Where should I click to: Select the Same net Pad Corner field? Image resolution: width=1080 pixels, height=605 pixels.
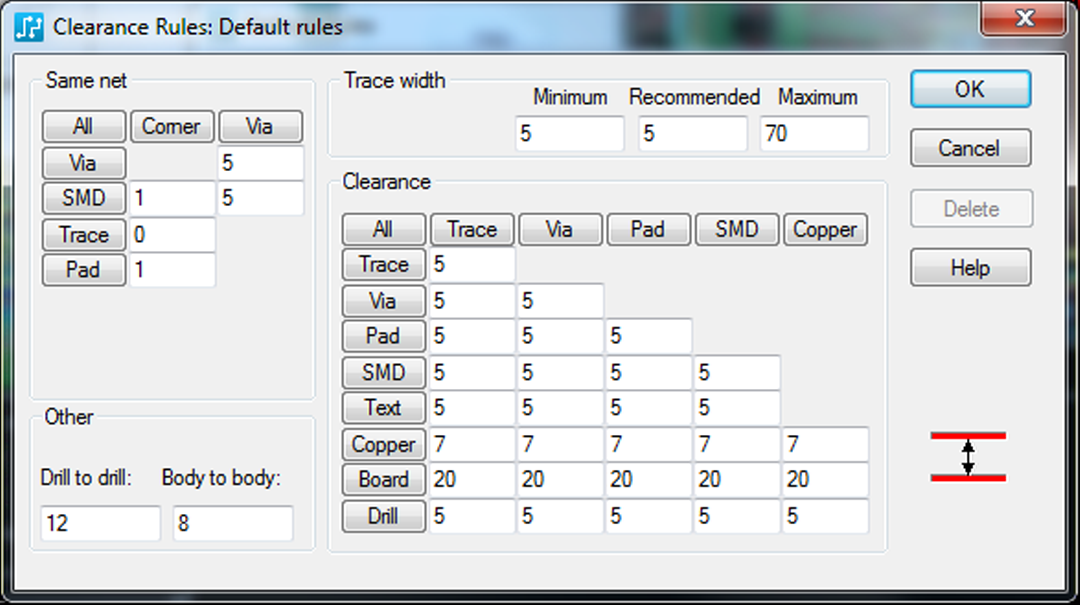tap(172, 269)
